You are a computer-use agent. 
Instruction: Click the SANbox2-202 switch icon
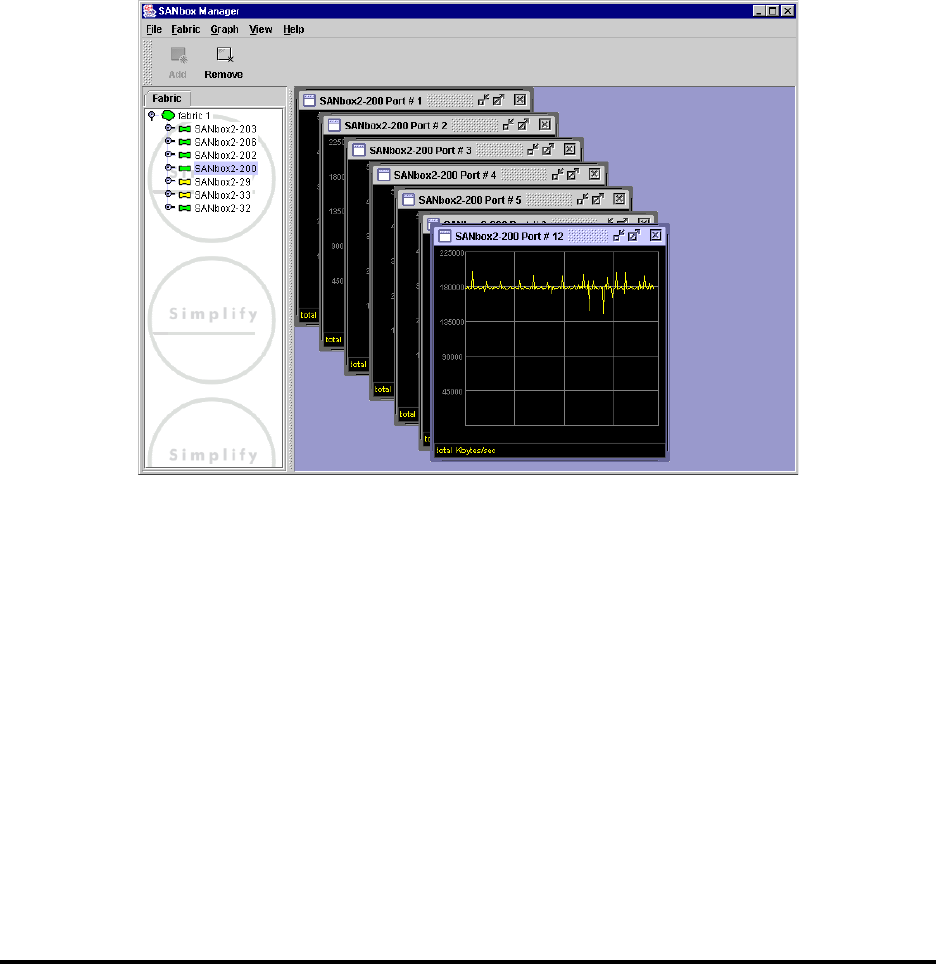184,156
